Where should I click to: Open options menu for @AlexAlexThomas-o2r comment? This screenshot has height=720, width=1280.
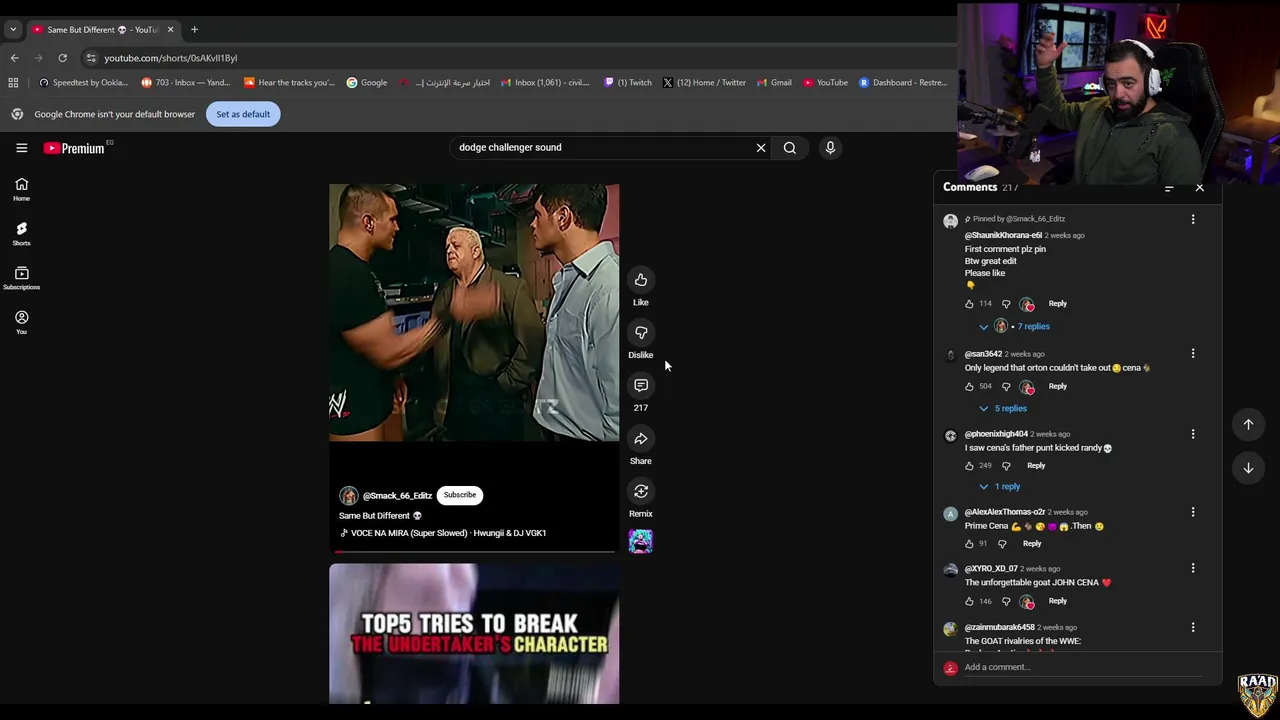coord(1193,512)
